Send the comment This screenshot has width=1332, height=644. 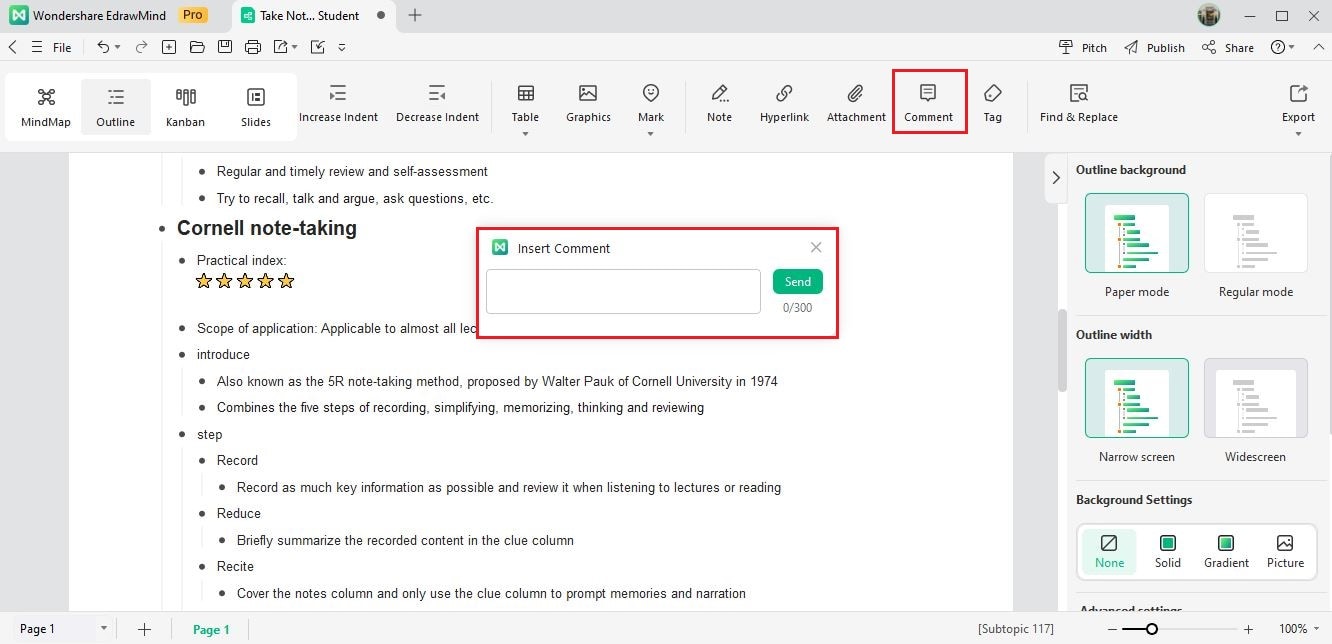point(798,282)
